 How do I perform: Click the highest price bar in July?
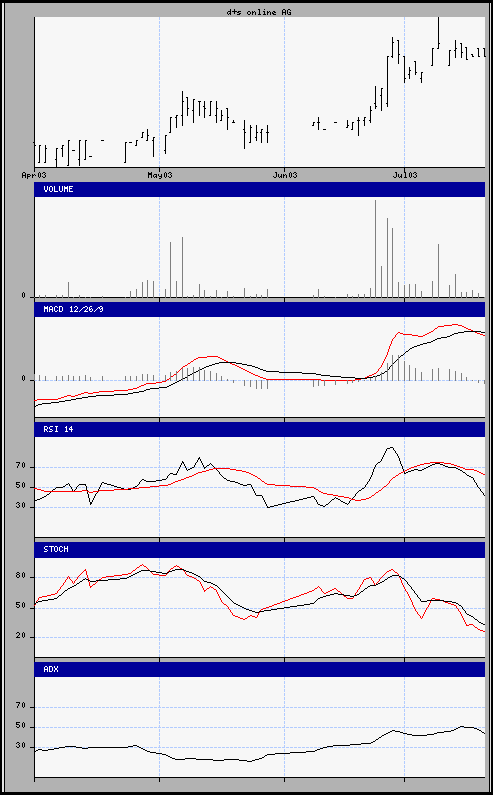click(438, 33)
